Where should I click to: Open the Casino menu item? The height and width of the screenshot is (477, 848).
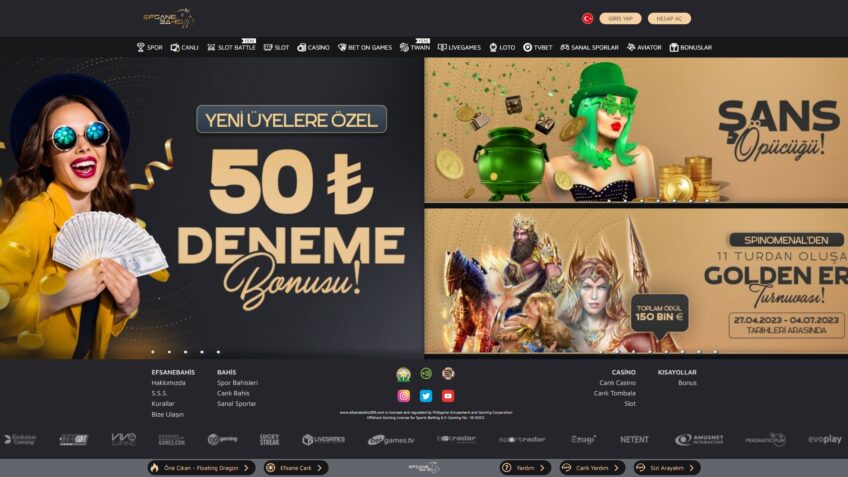pyautogui.click(x=313, y=47)
